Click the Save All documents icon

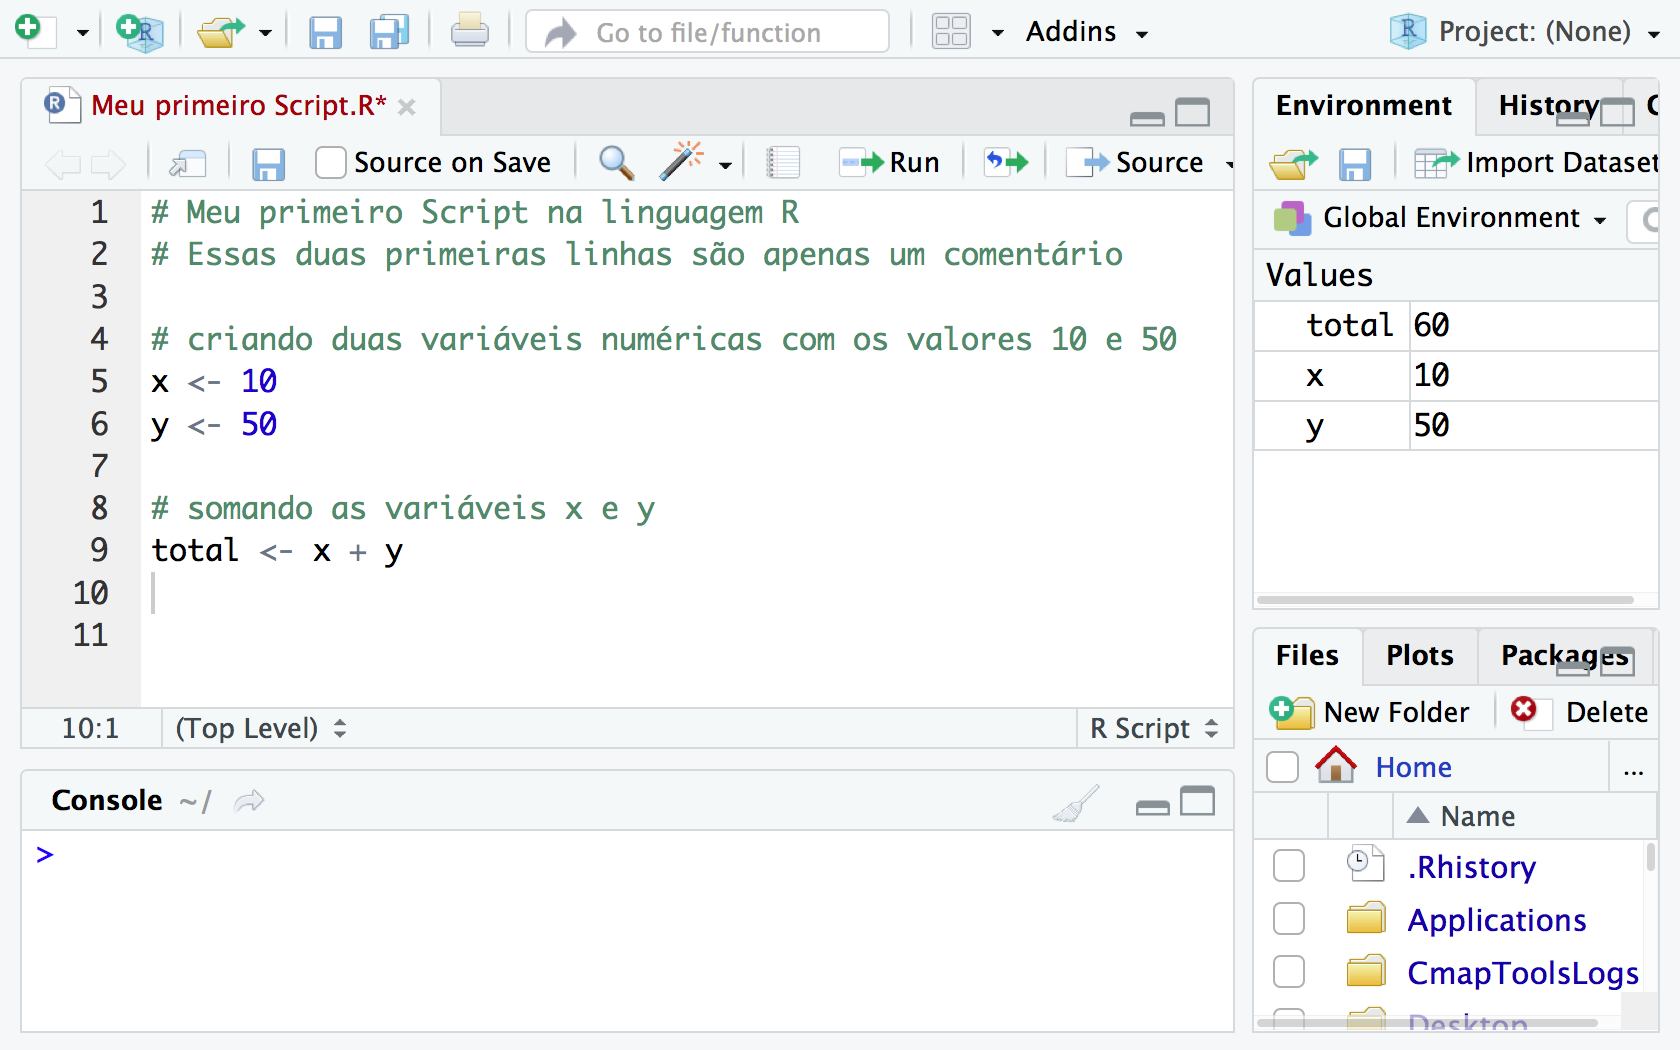pos(389,32)
